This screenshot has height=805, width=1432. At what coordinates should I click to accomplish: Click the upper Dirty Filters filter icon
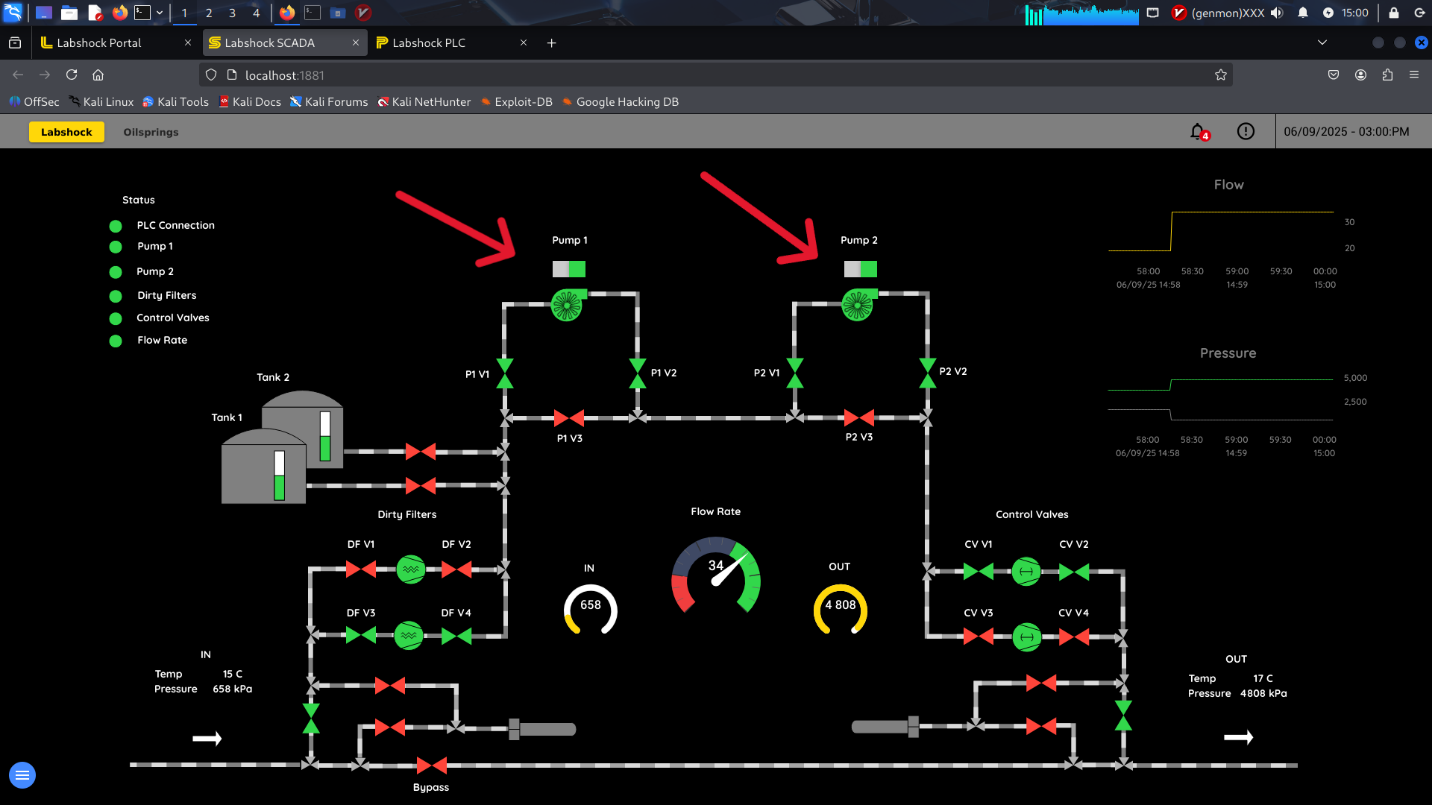coord(410,569)
